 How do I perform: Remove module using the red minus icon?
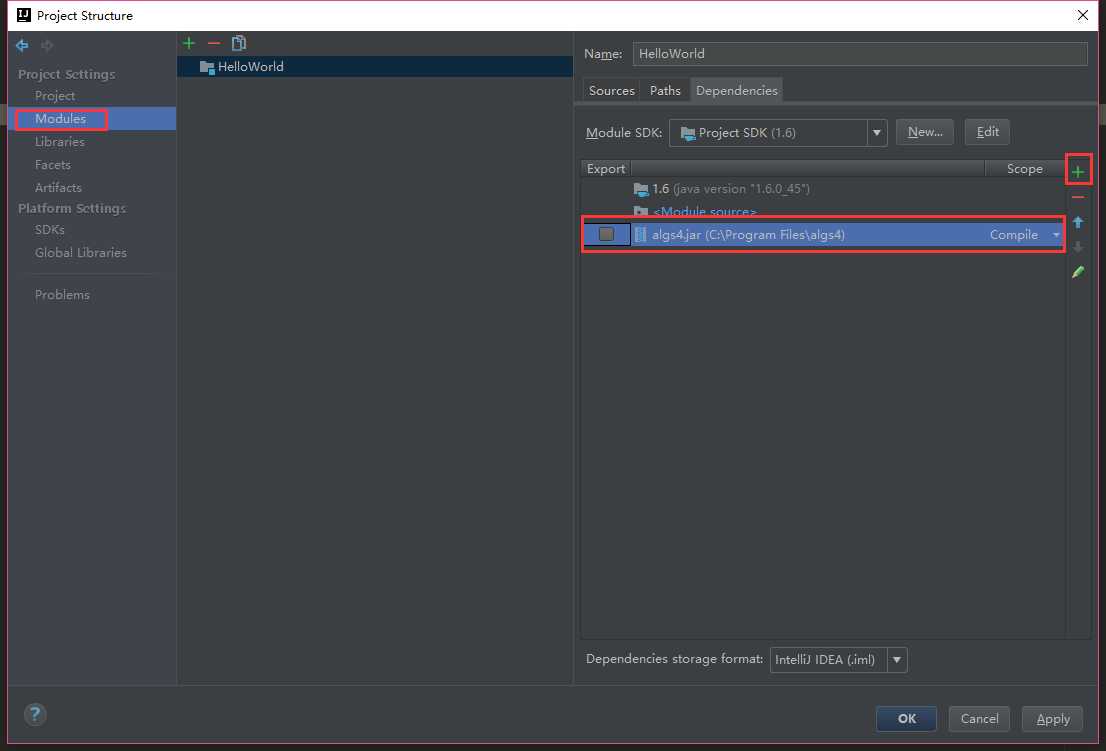214,43
